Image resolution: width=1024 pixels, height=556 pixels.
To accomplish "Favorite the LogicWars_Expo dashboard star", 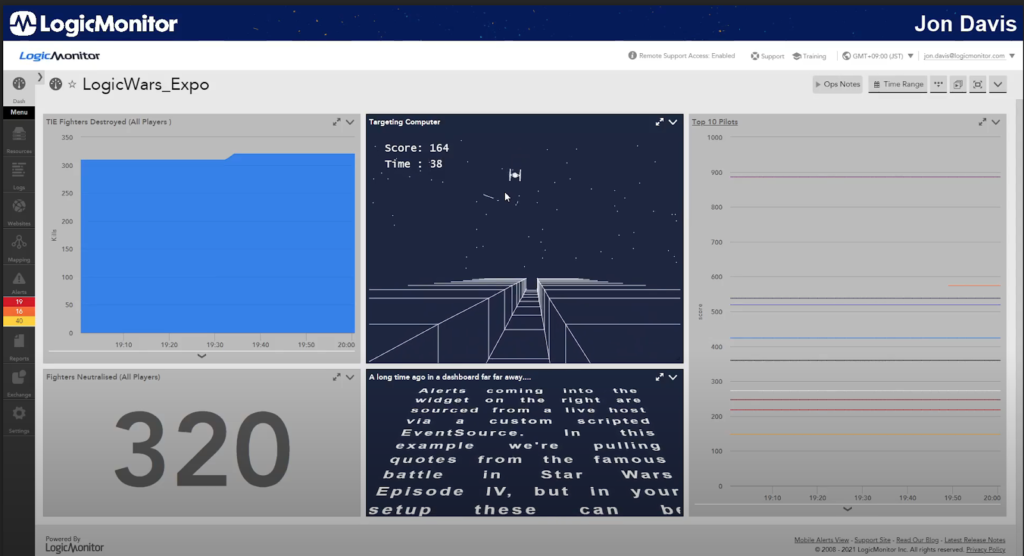I will tap(72, 84).
